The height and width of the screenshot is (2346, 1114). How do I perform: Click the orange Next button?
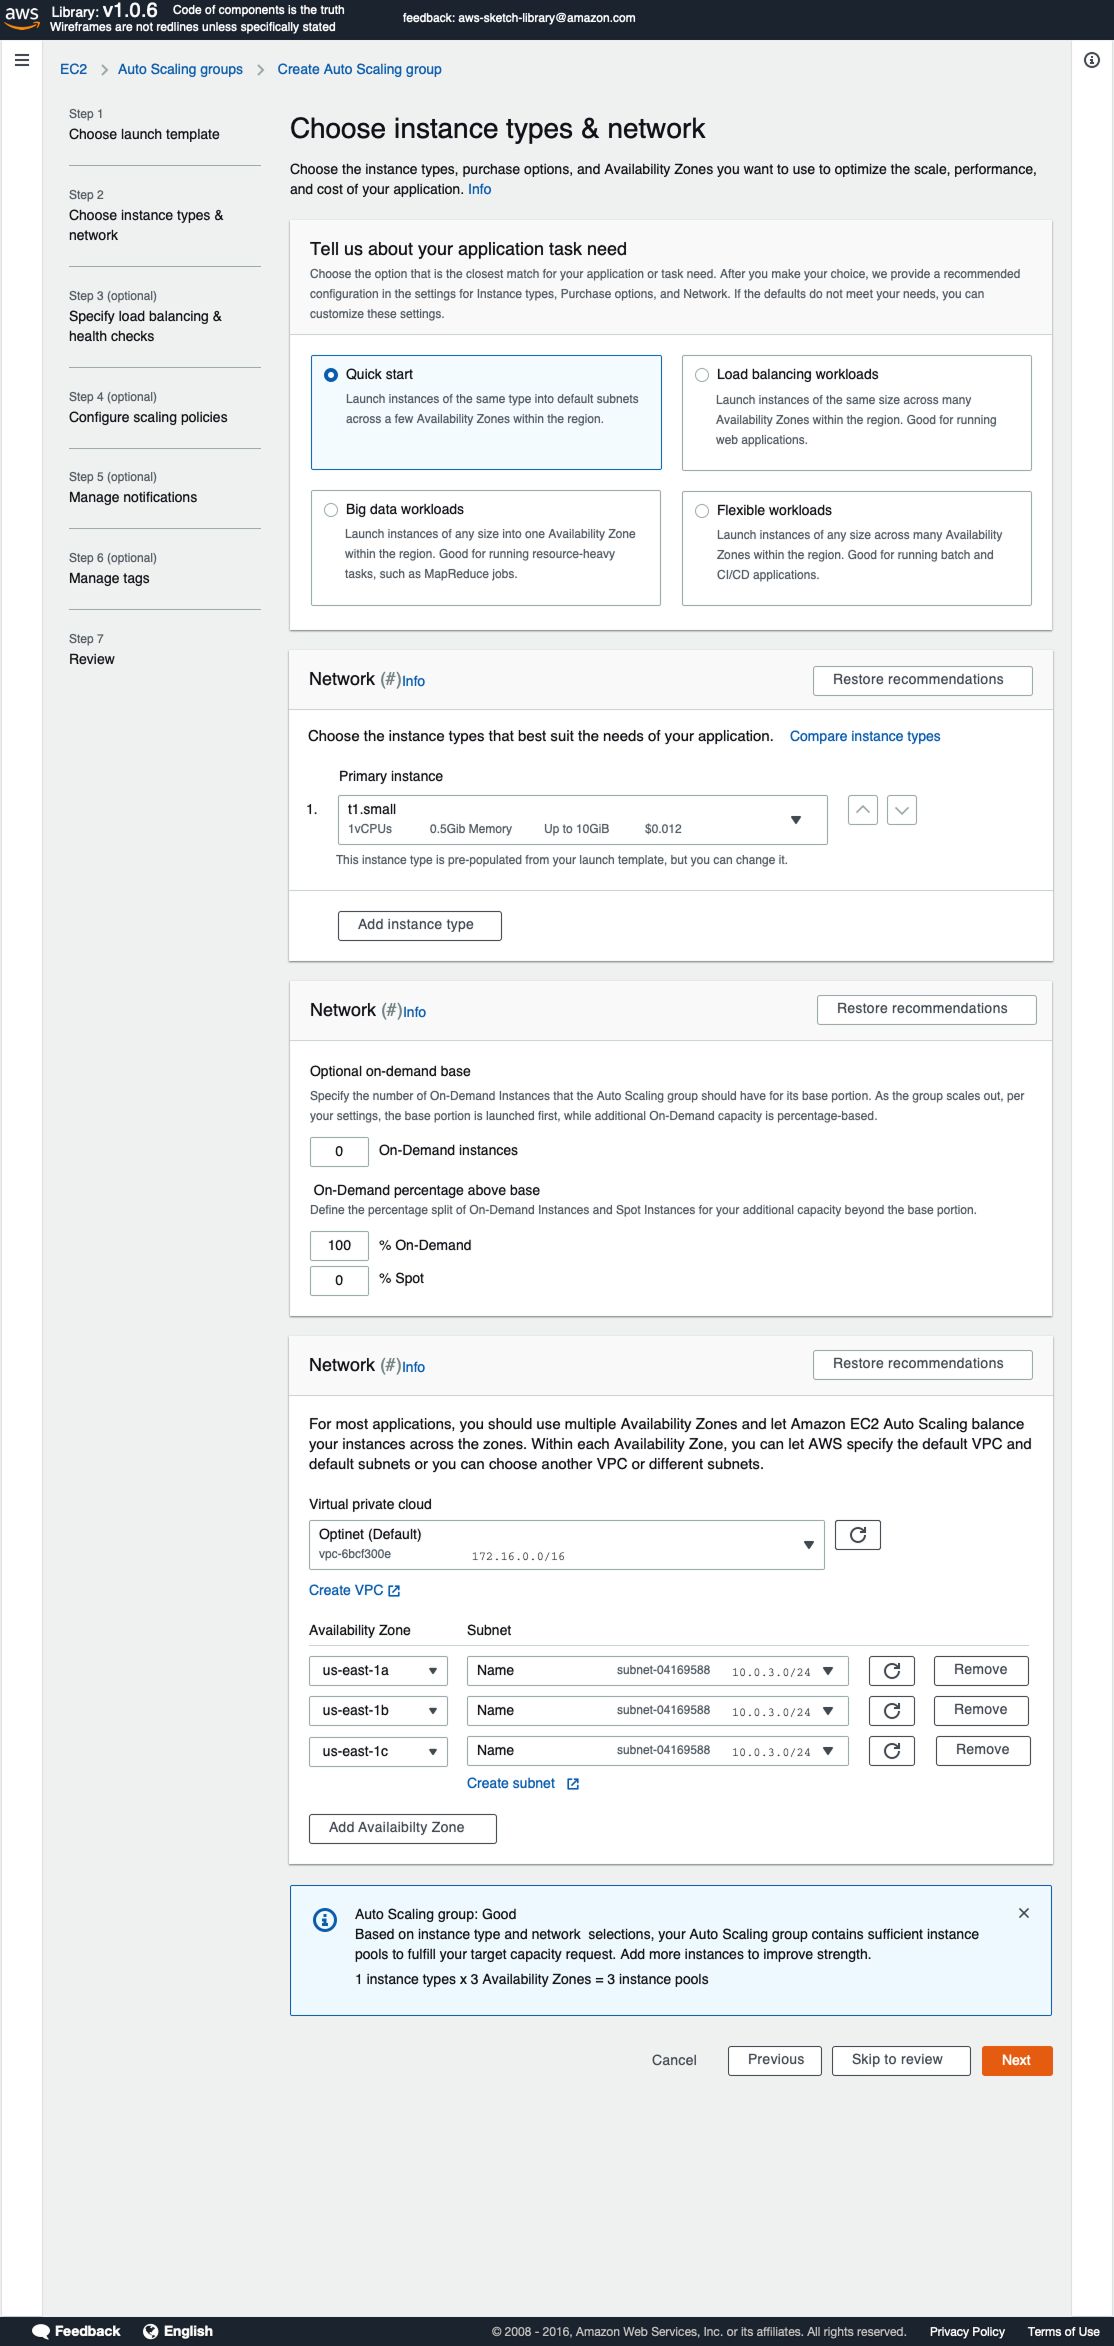(x=1017, y=2060)
